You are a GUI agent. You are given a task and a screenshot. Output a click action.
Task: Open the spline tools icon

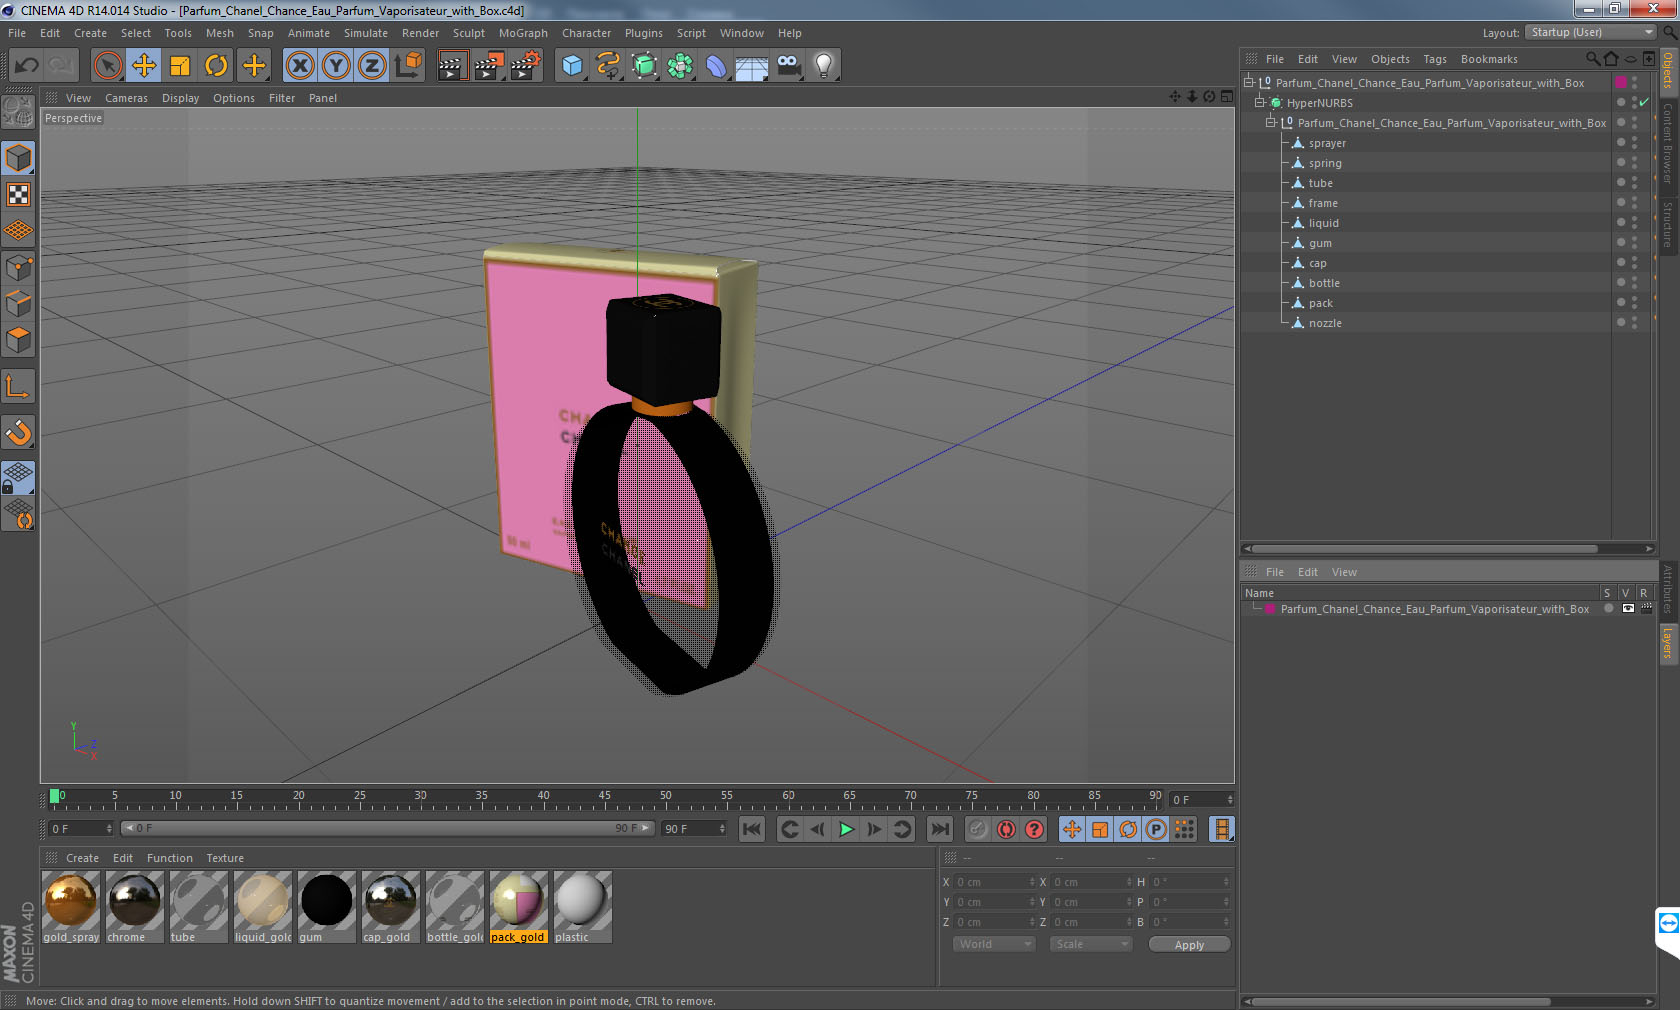coord(608,66)
